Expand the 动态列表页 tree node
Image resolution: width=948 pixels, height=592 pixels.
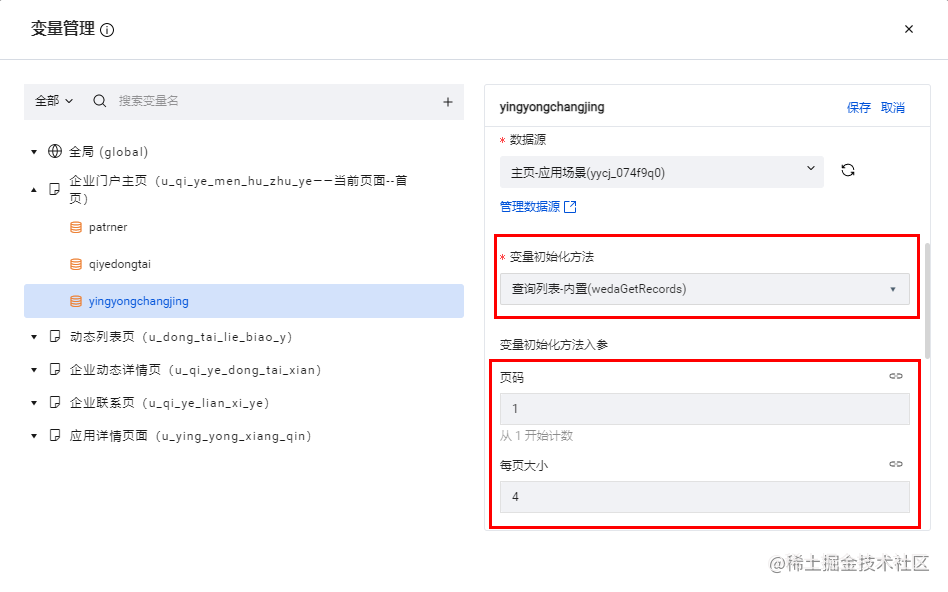[34, 337]
